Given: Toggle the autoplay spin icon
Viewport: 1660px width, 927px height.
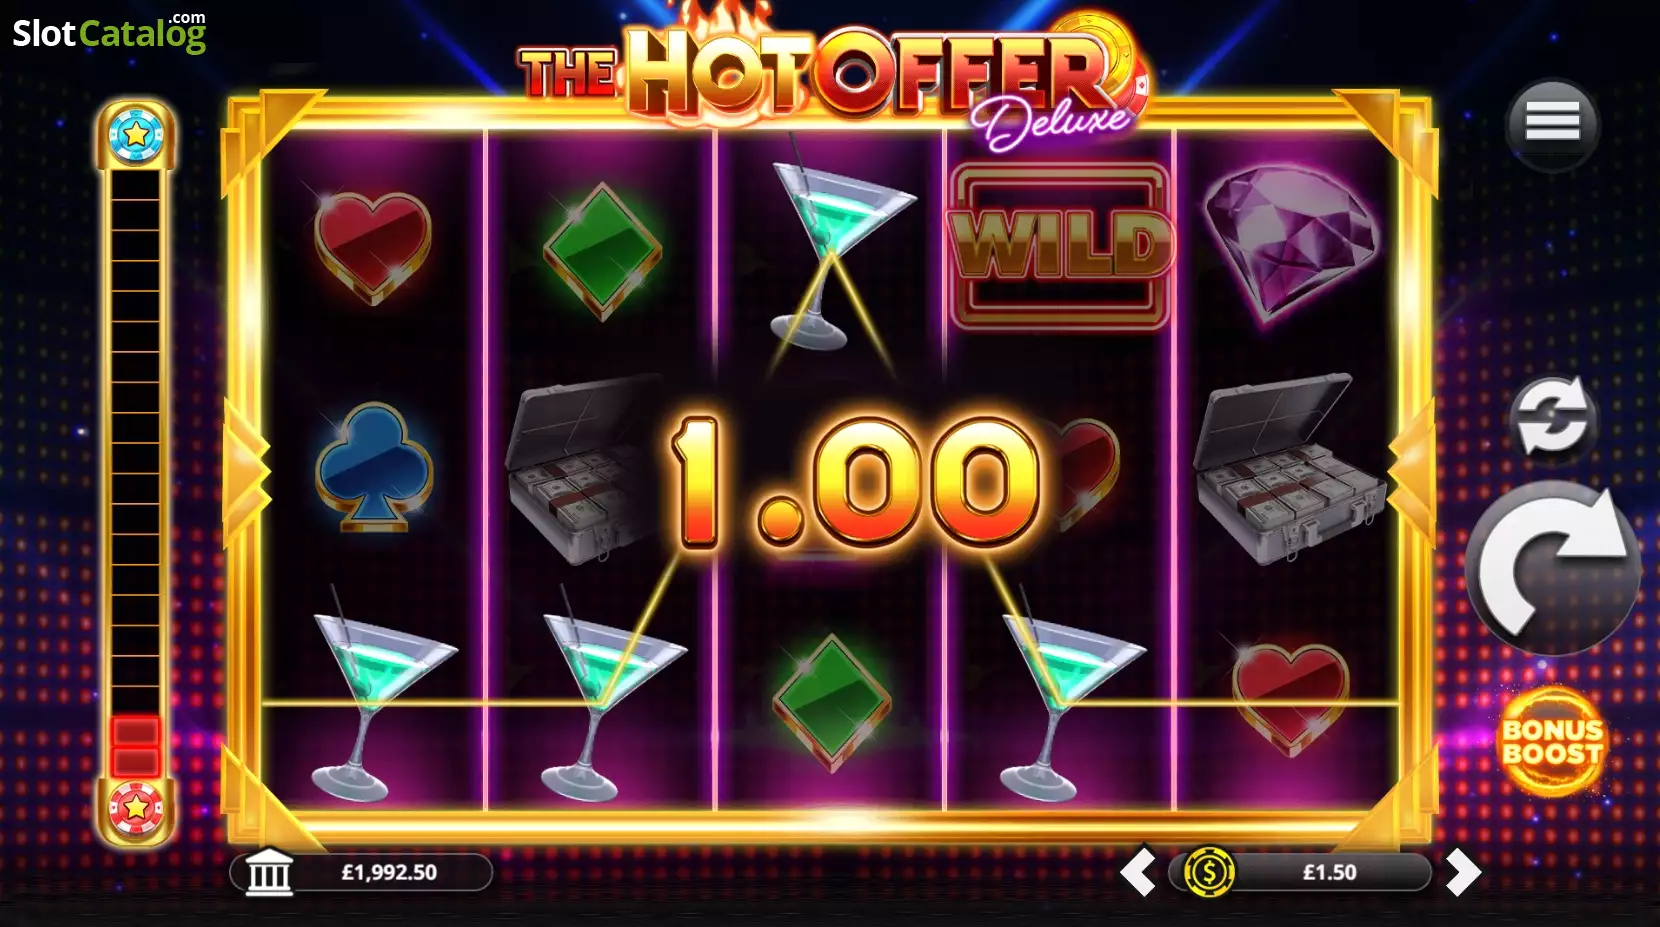Looking at the screenshot, I should (1550, 417).
